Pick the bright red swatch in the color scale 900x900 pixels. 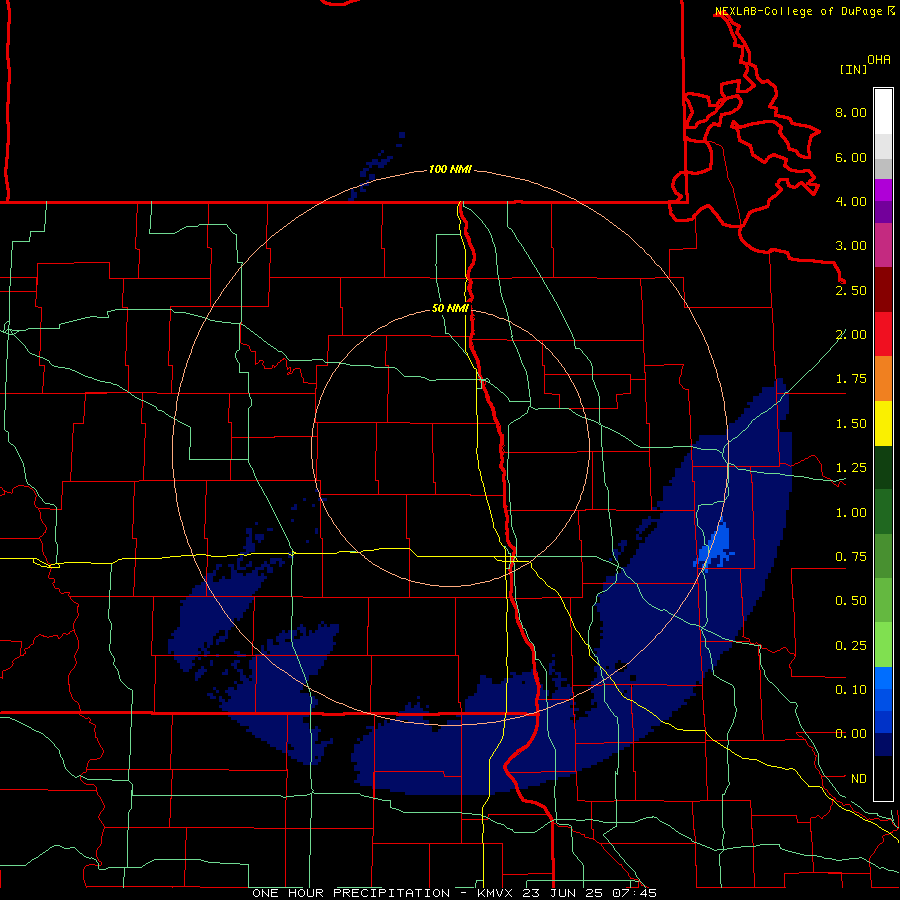(x=883, y=335)
